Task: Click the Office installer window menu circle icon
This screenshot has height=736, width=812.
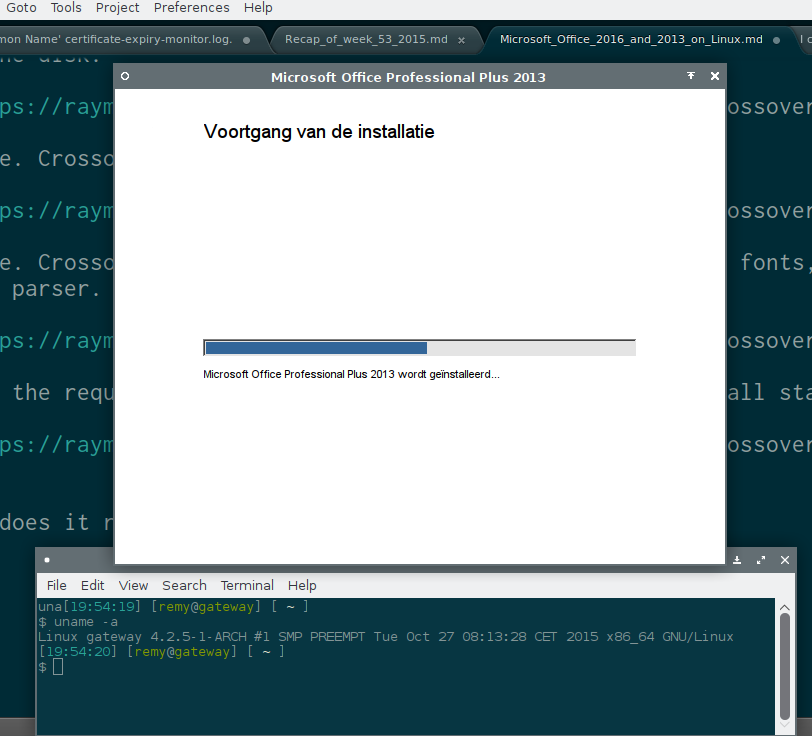Action: 125,76
